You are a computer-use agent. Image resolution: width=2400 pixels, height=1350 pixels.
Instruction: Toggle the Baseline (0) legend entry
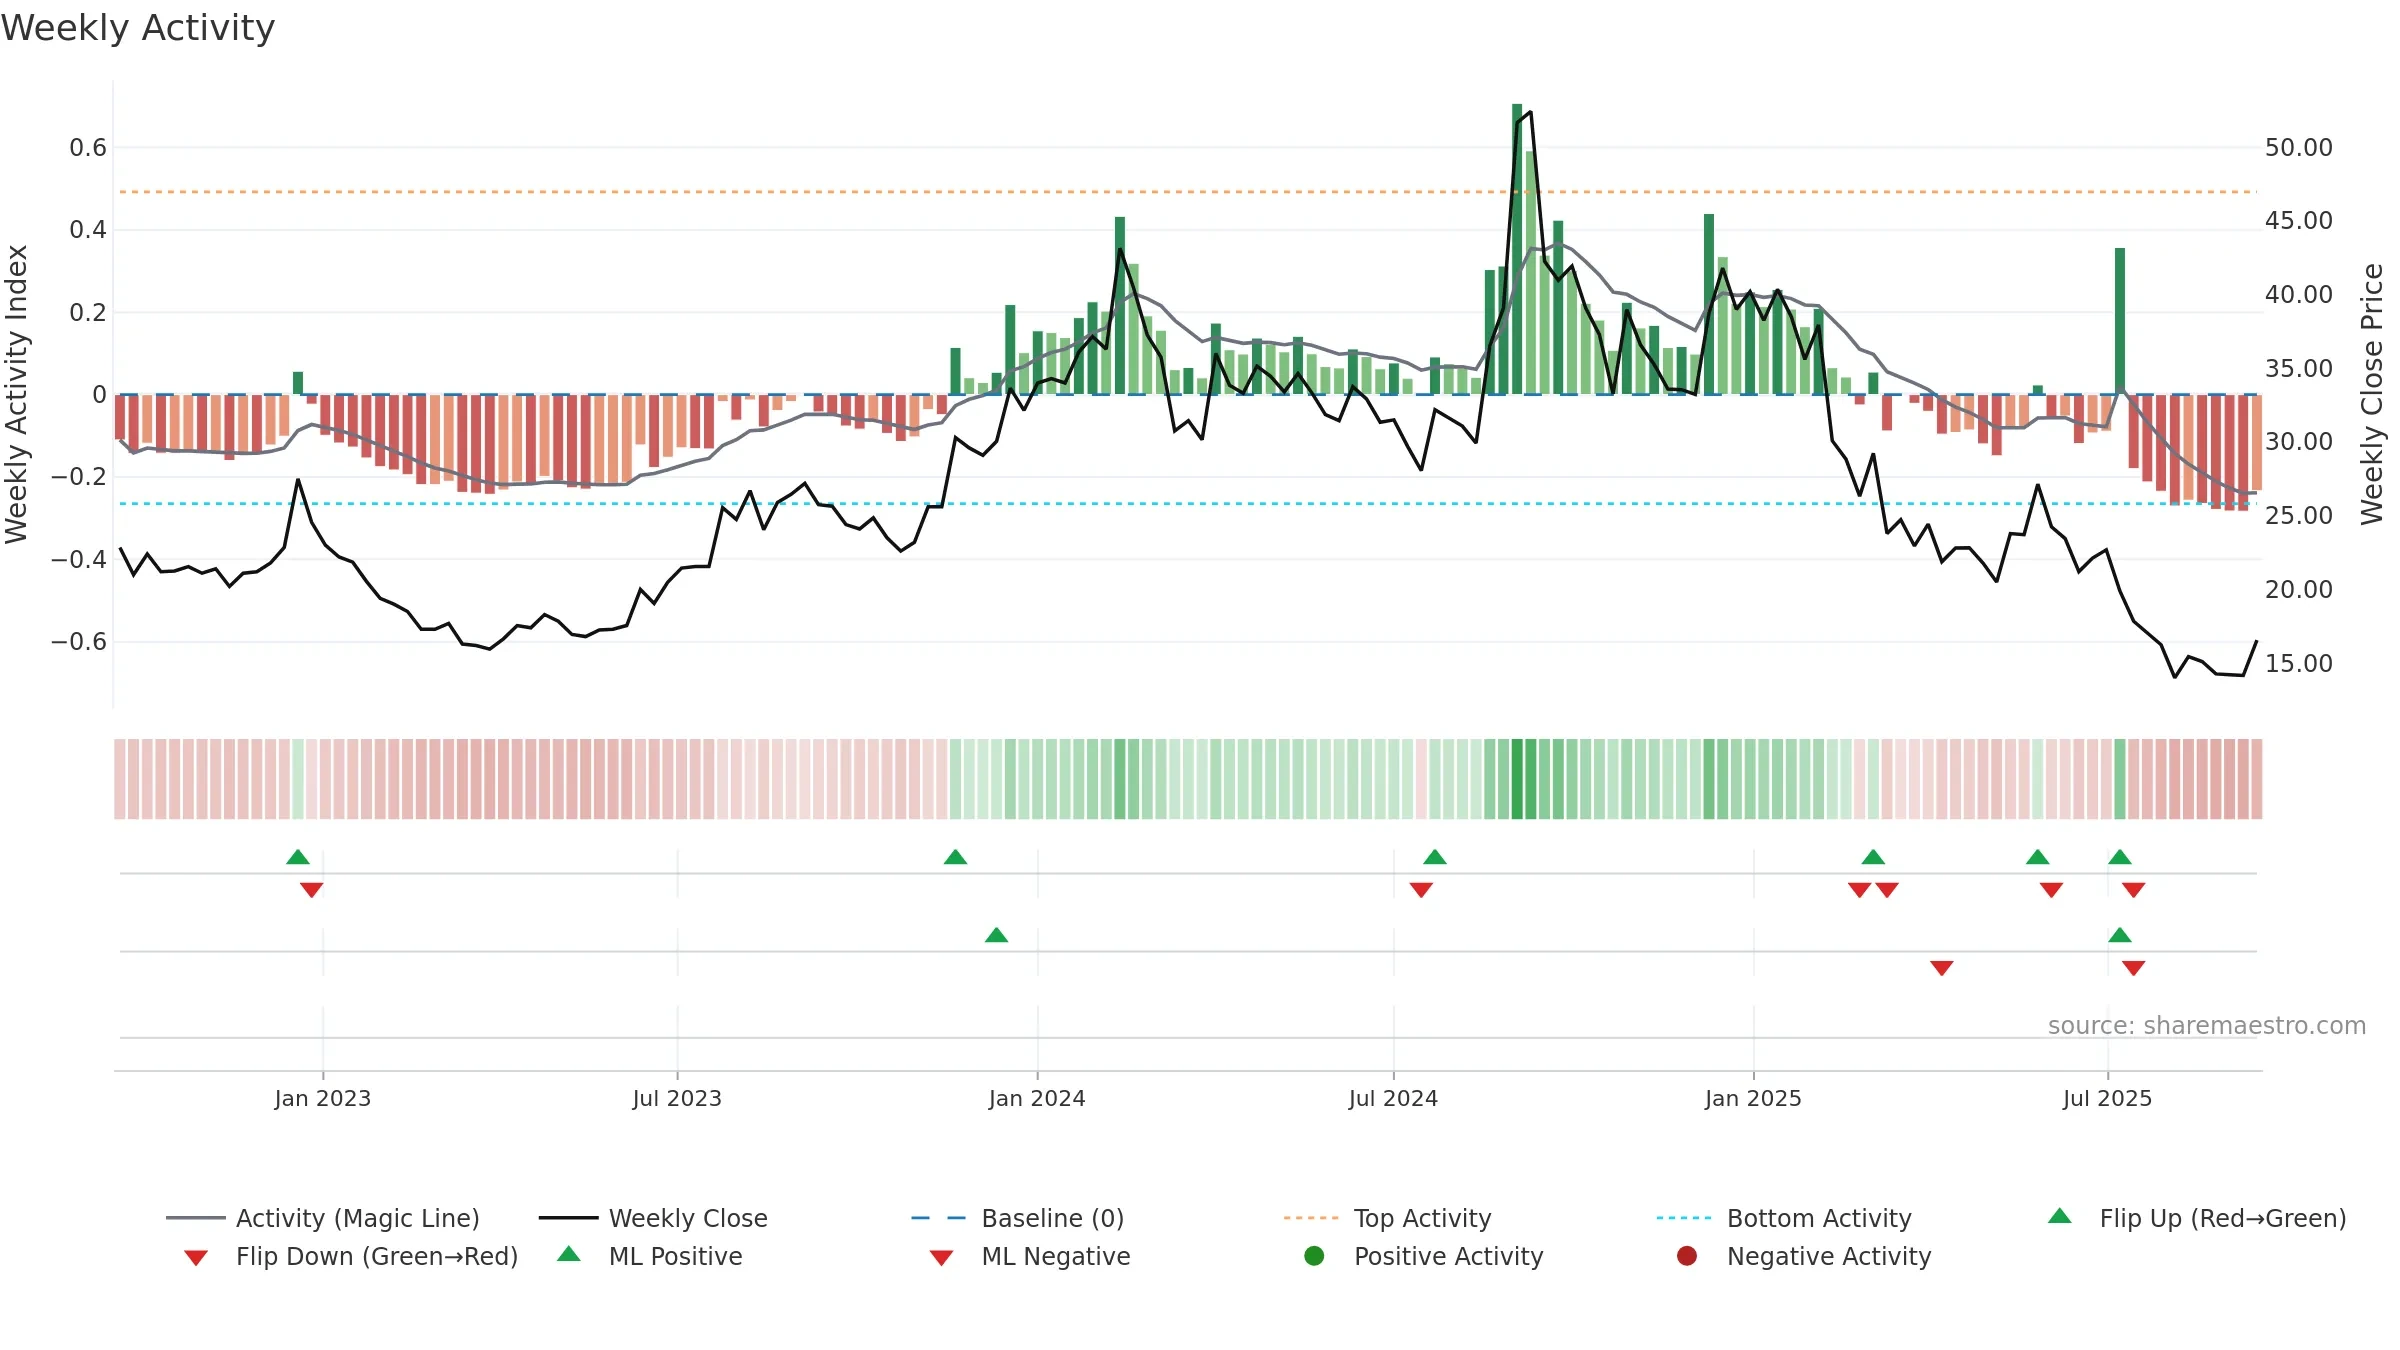coord(1018,1218)
